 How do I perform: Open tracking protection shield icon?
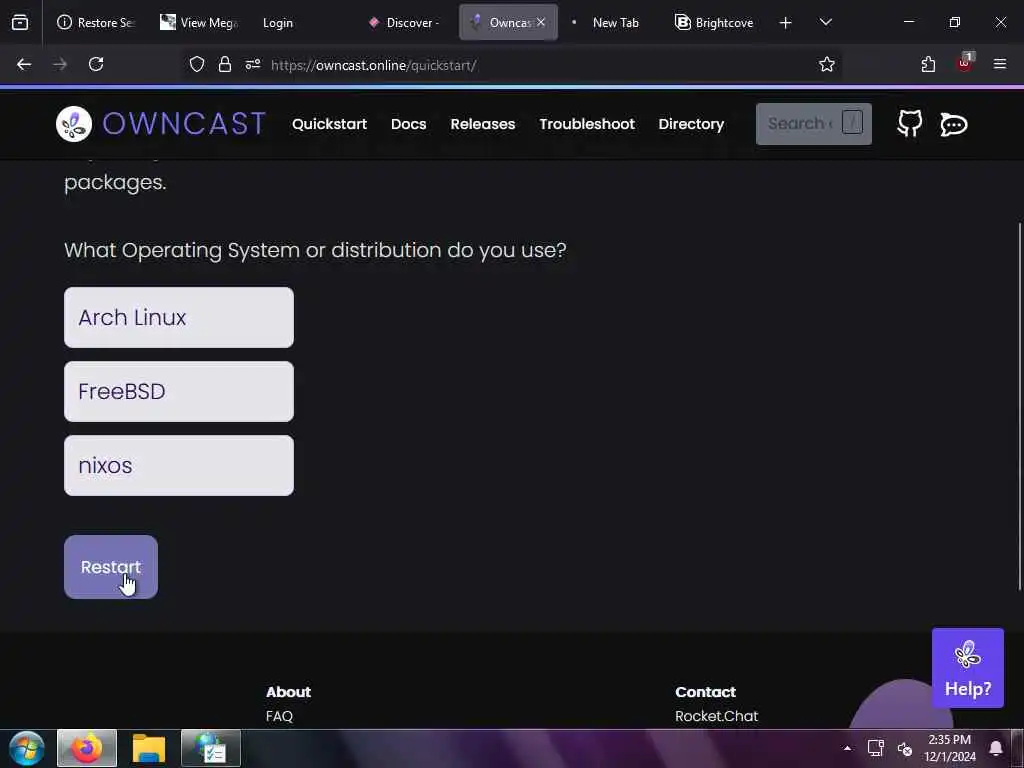click(197, 64)
